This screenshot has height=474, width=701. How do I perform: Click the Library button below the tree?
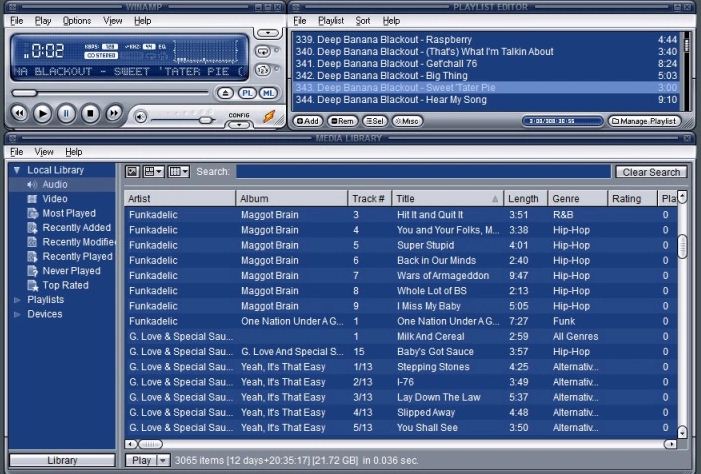pos(62,460)
